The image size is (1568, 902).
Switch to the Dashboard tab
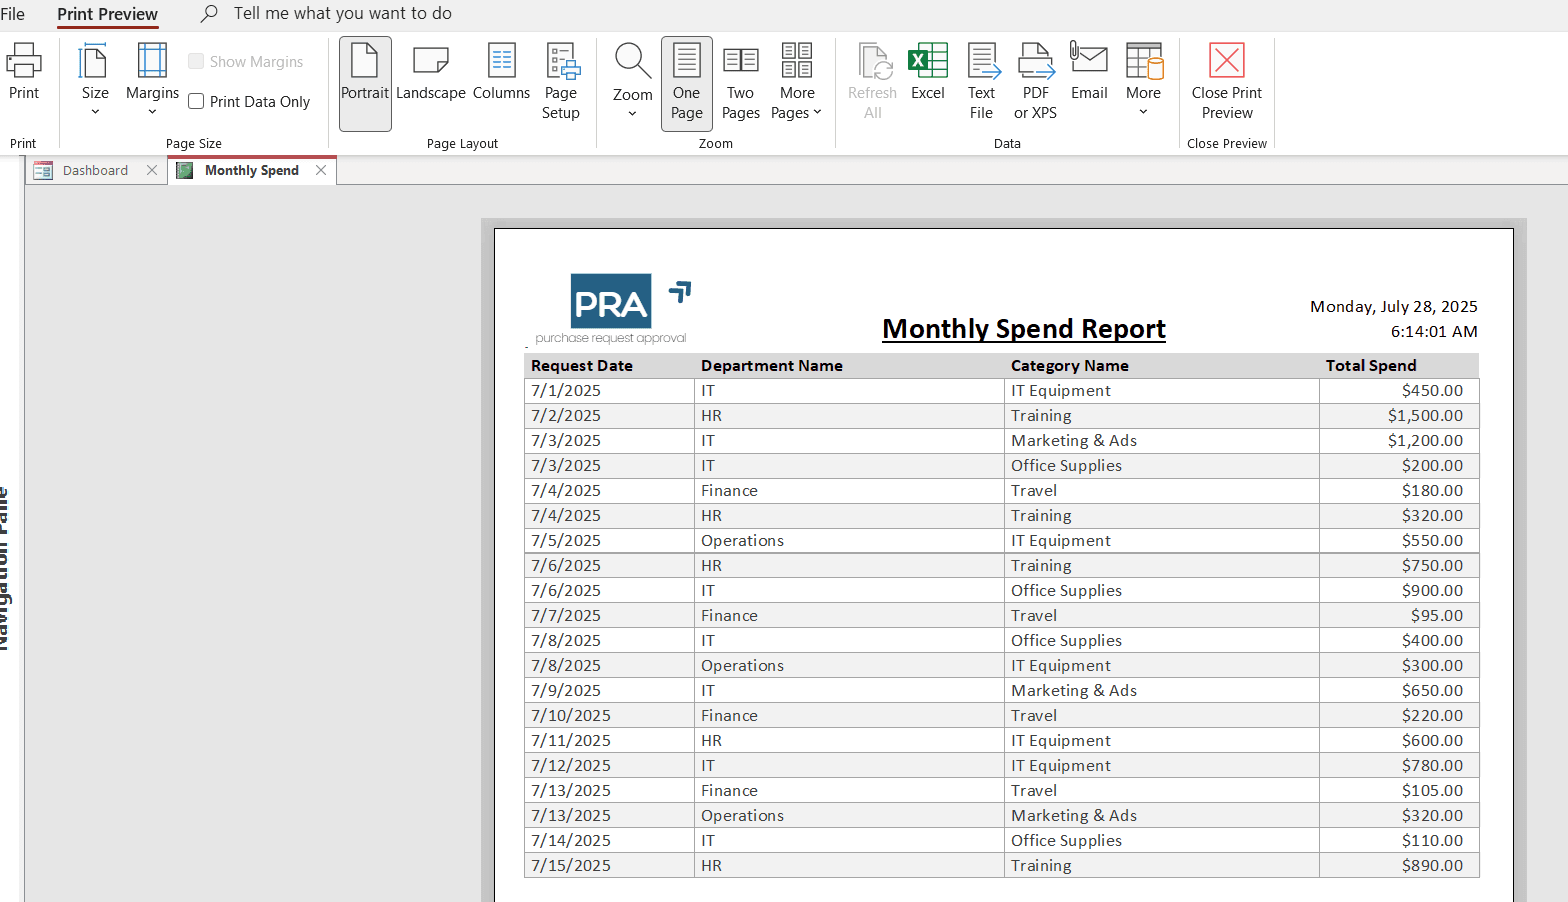(x=95, y=170)
